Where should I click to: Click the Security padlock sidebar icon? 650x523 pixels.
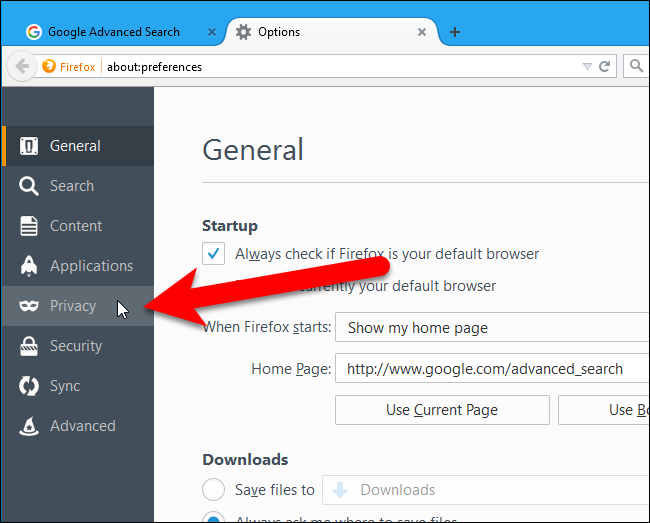(29, 346)
